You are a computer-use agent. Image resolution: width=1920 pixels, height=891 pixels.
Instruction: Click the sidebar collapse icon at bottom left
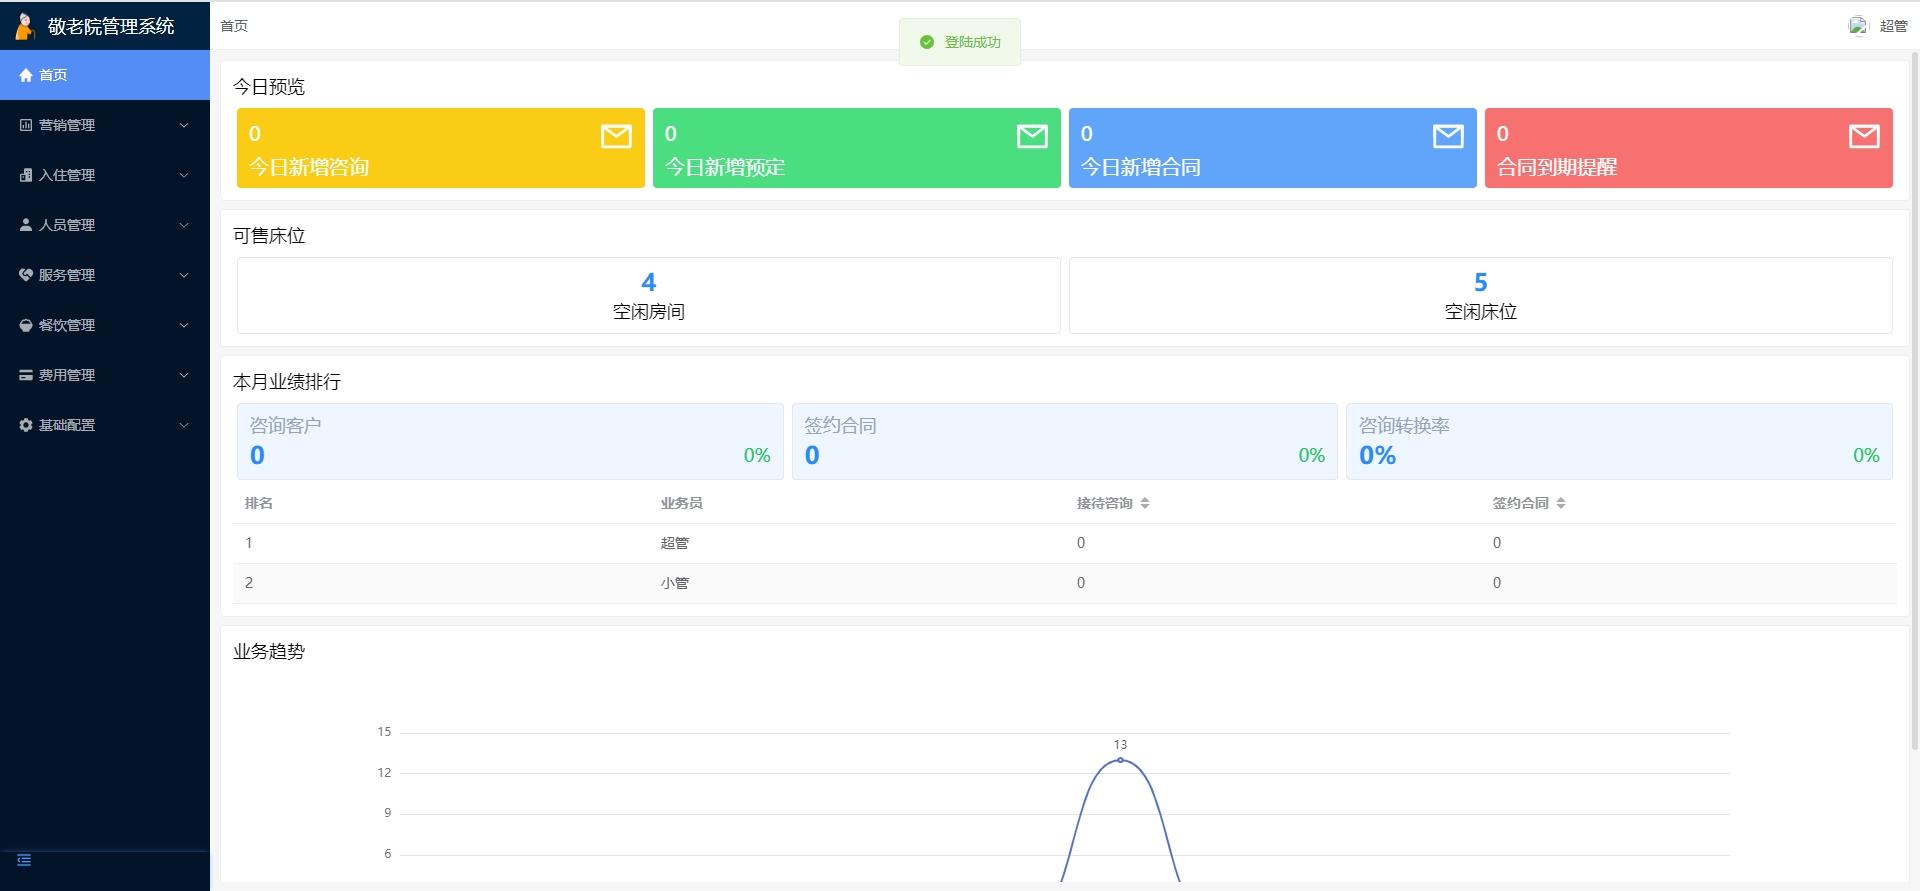click(25, 860)
